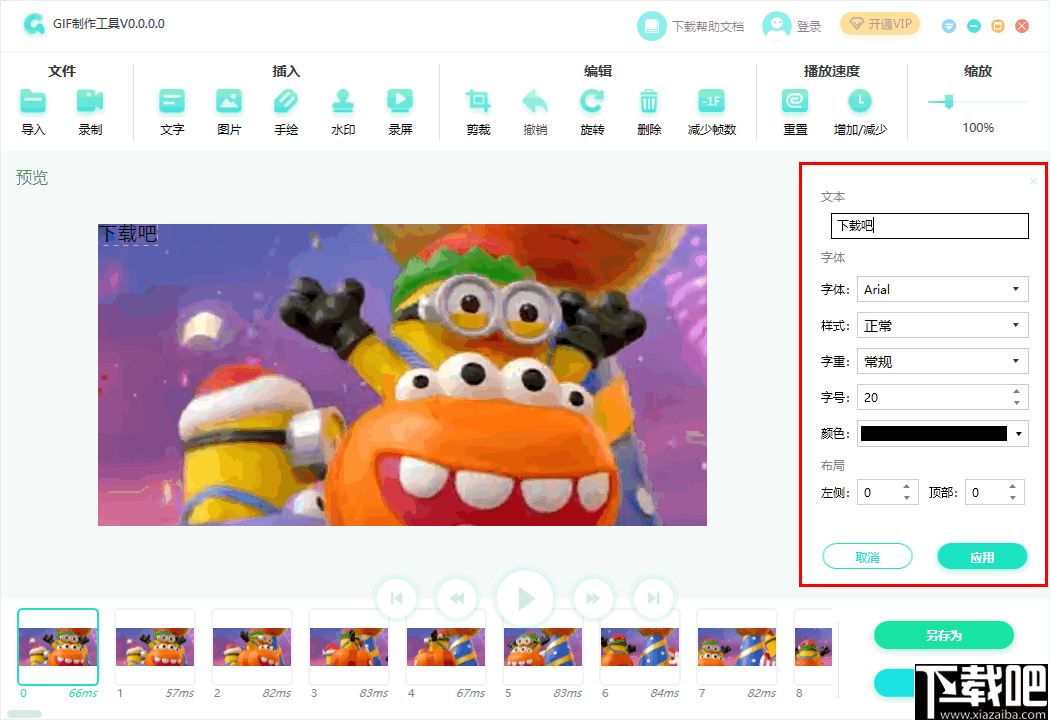Play the GIF preview
Image resolution: width=1050 pixels, height=720 pixels.
525,598
